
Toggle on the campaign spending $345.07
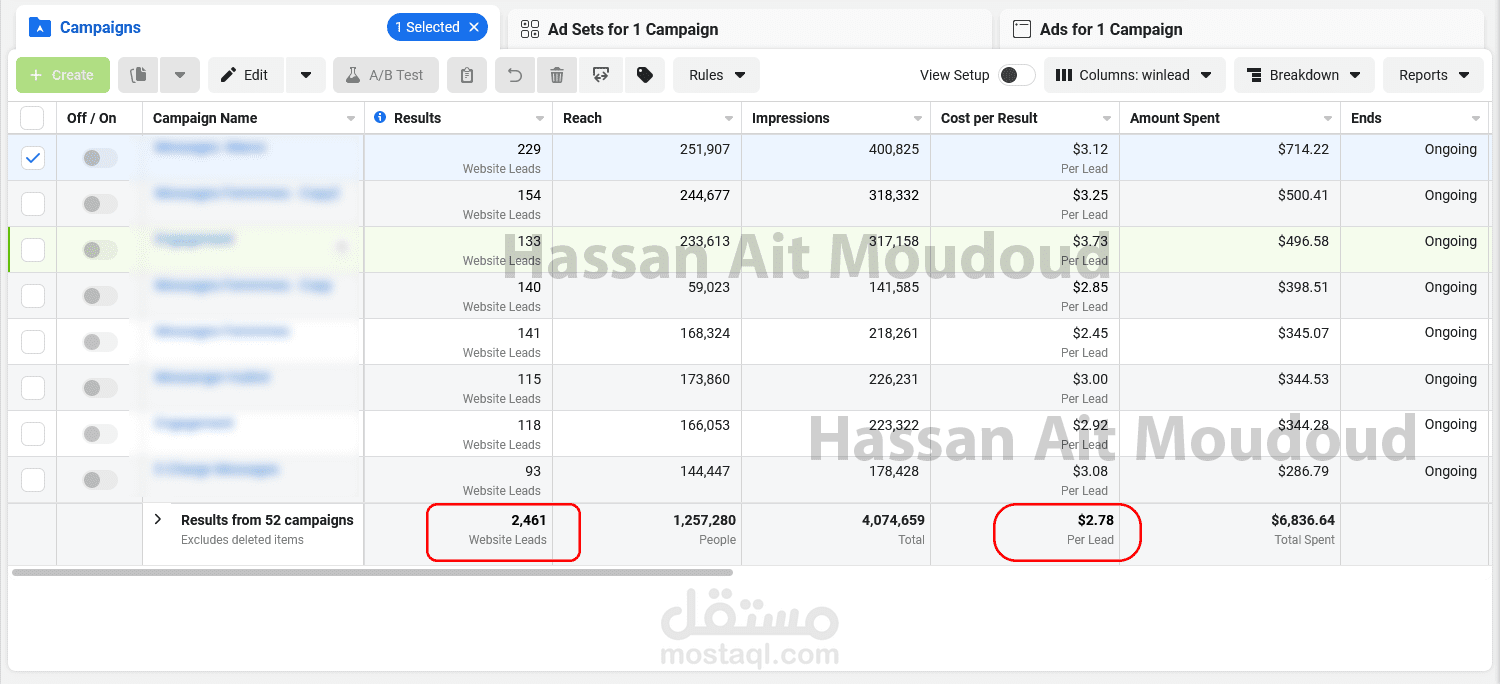[x=99, y=342]
